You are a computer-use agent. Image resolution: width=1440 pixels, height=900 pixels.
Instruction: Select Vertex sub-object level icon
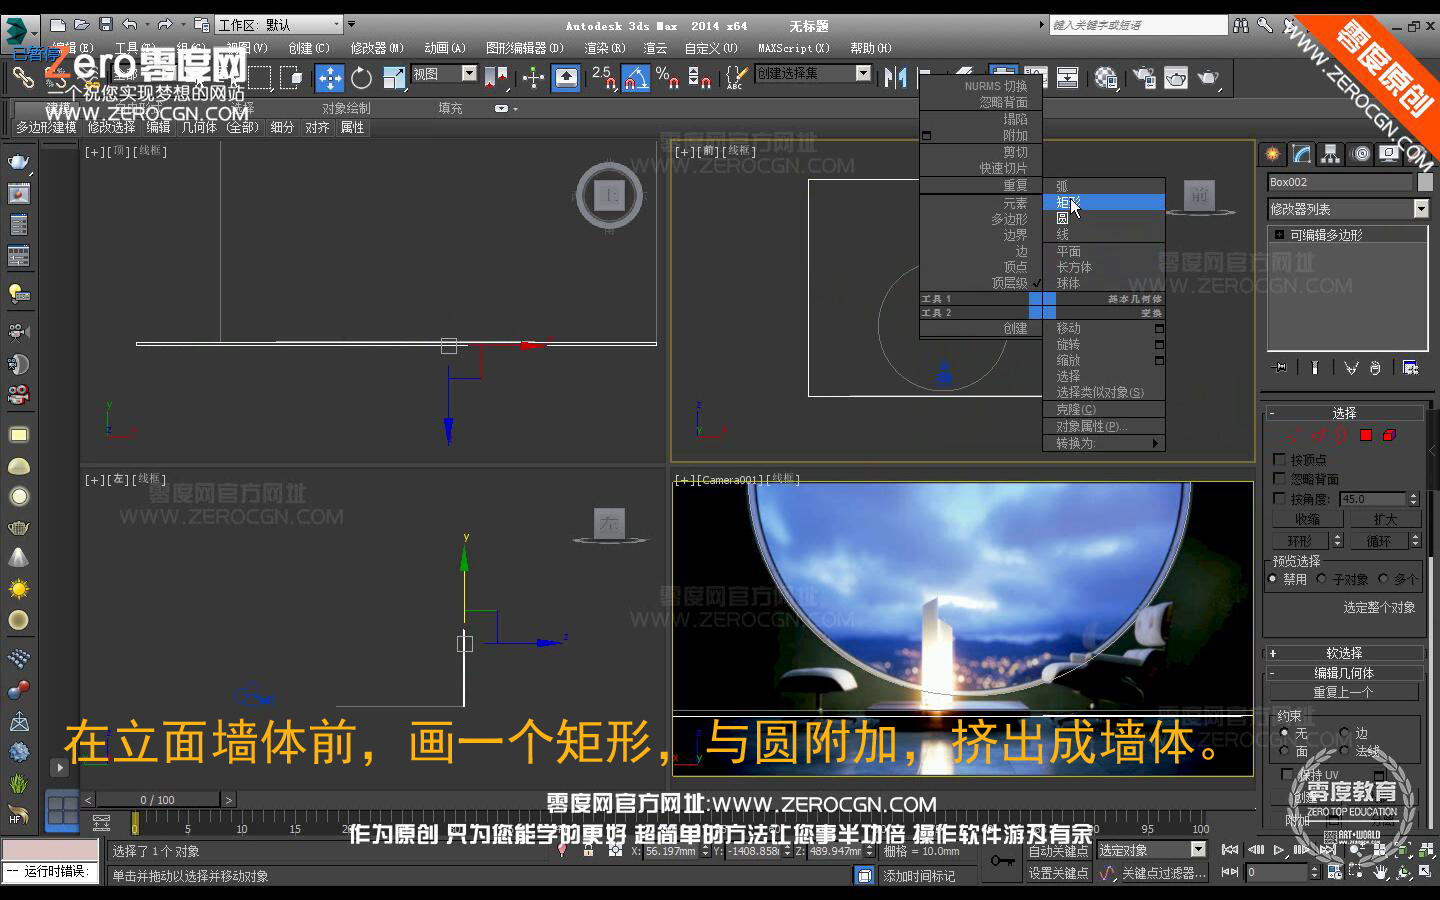pyautogui.click(x=1294, y=435)
